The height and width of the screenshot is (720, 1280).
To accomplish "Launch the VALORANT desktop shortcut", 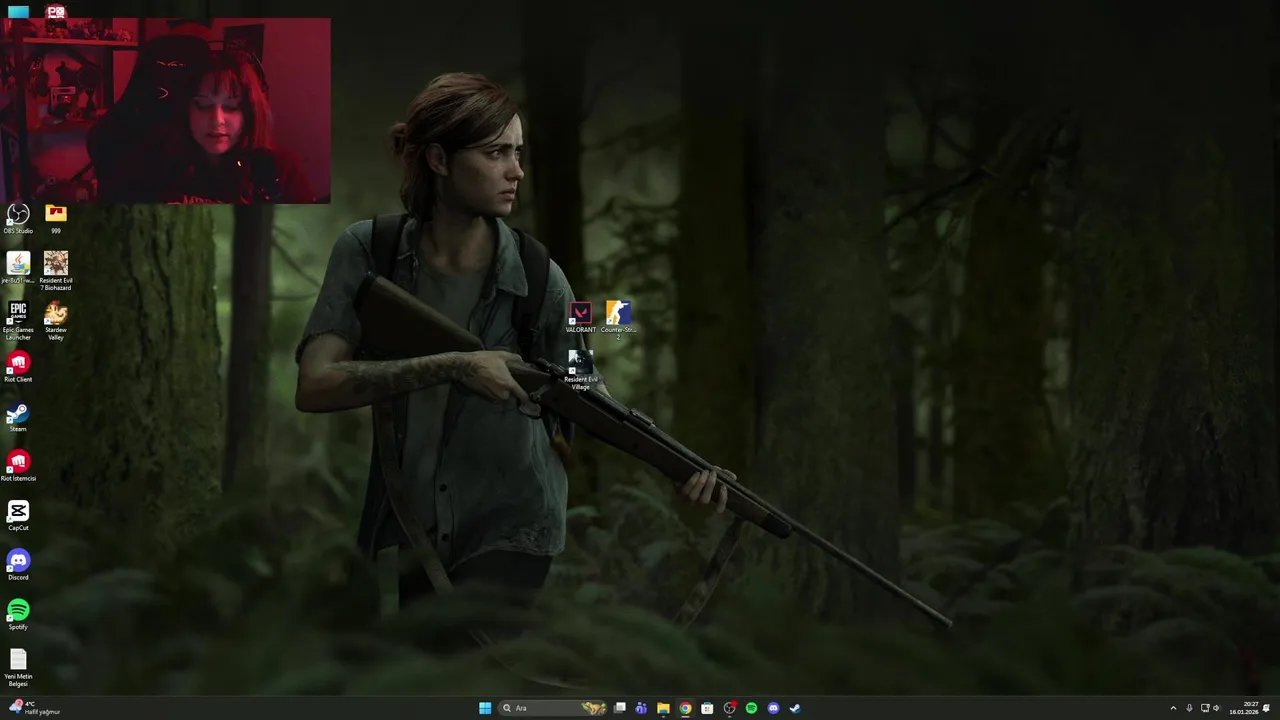I will pos(580,318).
